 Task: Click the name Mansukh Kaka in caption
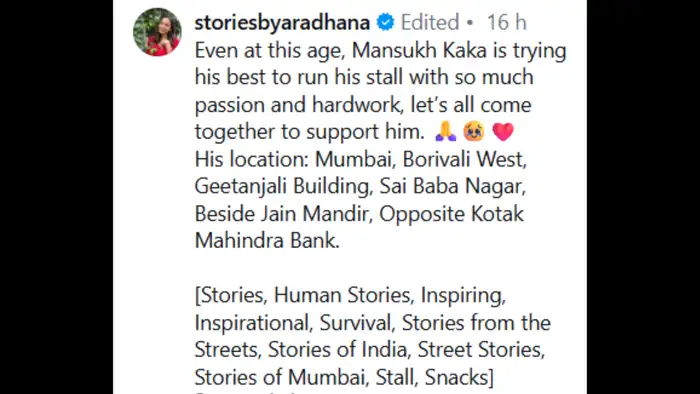(x=419, y=50)
